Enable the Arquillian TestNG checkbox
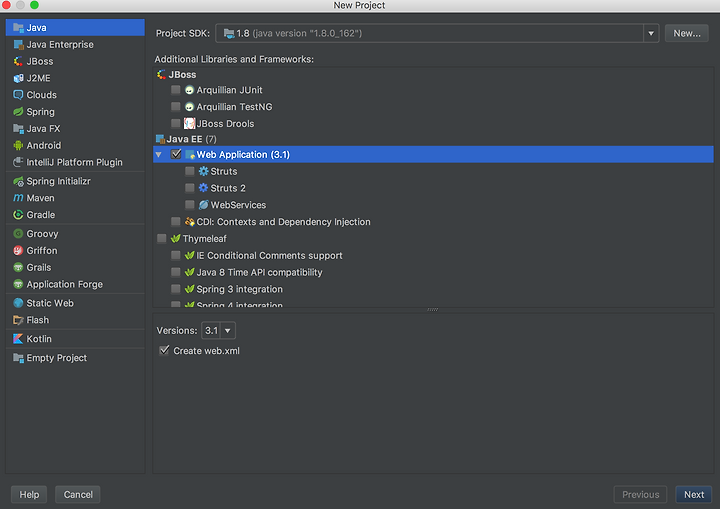The height and width of the screenshot is (509, 720). pyautogui.click(x=175, y=107)
